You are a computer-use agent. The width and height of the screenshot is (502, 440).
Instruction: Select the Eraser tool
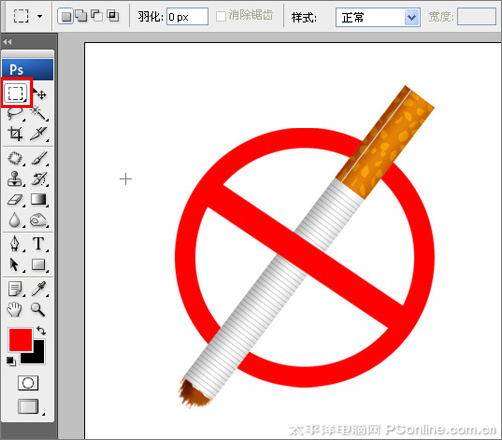point(15,200)
